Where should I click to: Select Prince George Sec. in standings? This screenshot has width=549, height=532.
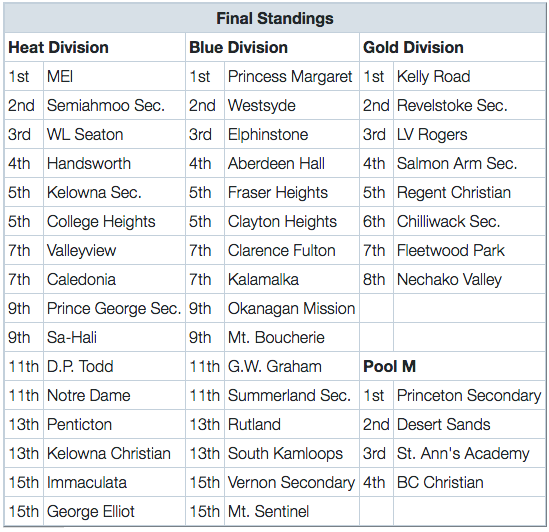[x=114, y=308]
